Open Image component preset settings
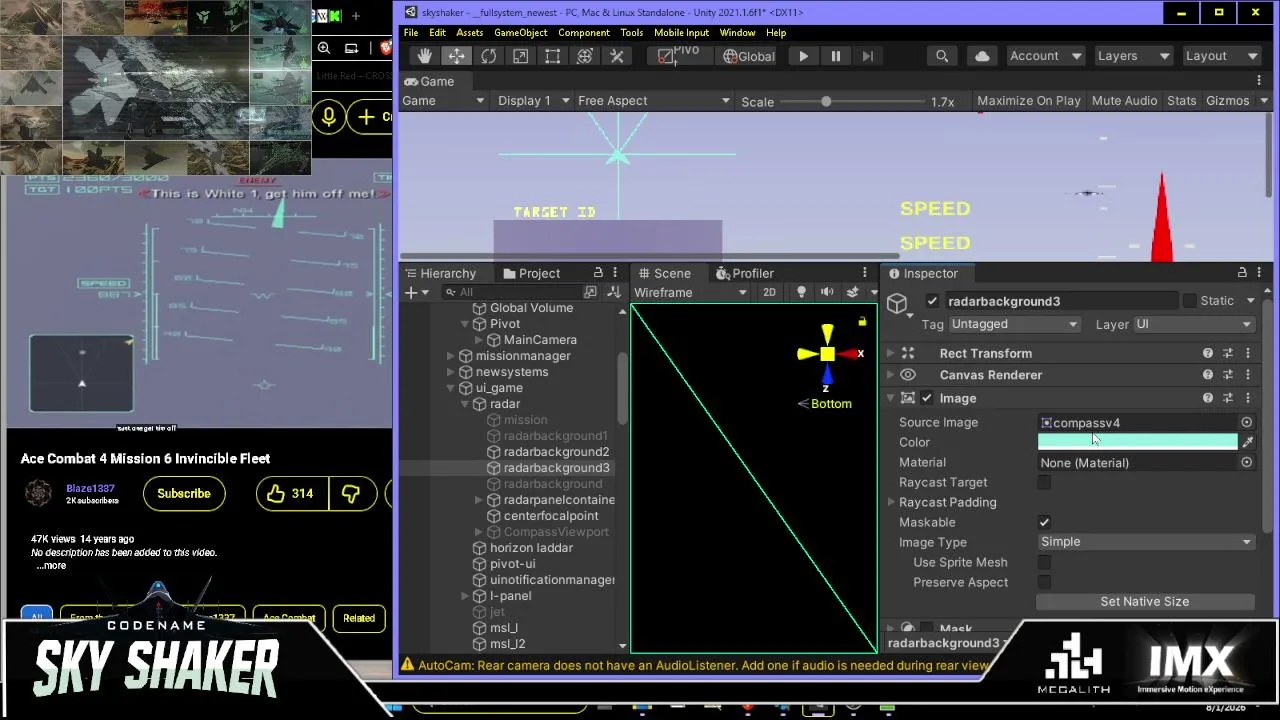The image size is (1280, 720). pos(1228,398)
